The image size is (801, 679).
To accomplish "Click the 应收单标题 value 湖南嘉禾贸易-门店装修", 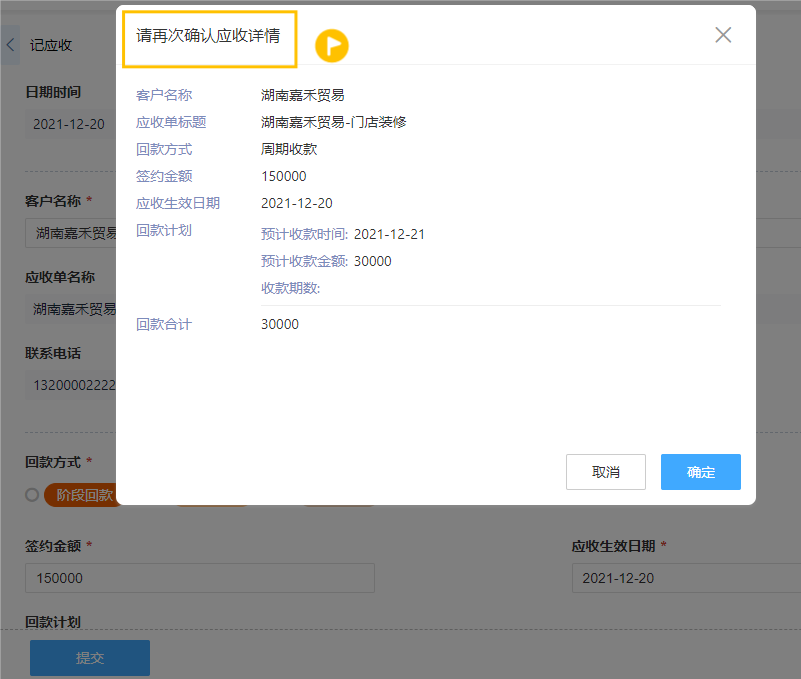I will point(333,122).
